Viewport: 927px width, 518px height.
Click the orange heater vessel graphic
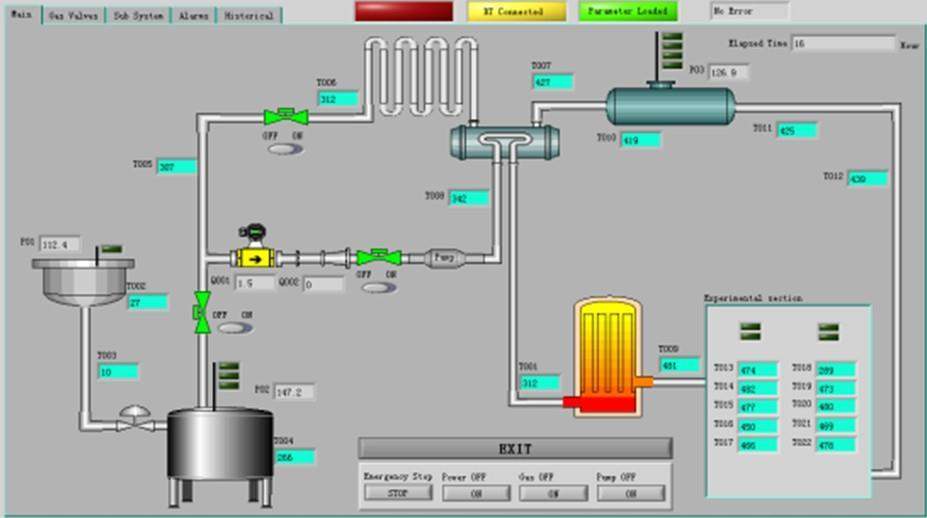[608, 357]
